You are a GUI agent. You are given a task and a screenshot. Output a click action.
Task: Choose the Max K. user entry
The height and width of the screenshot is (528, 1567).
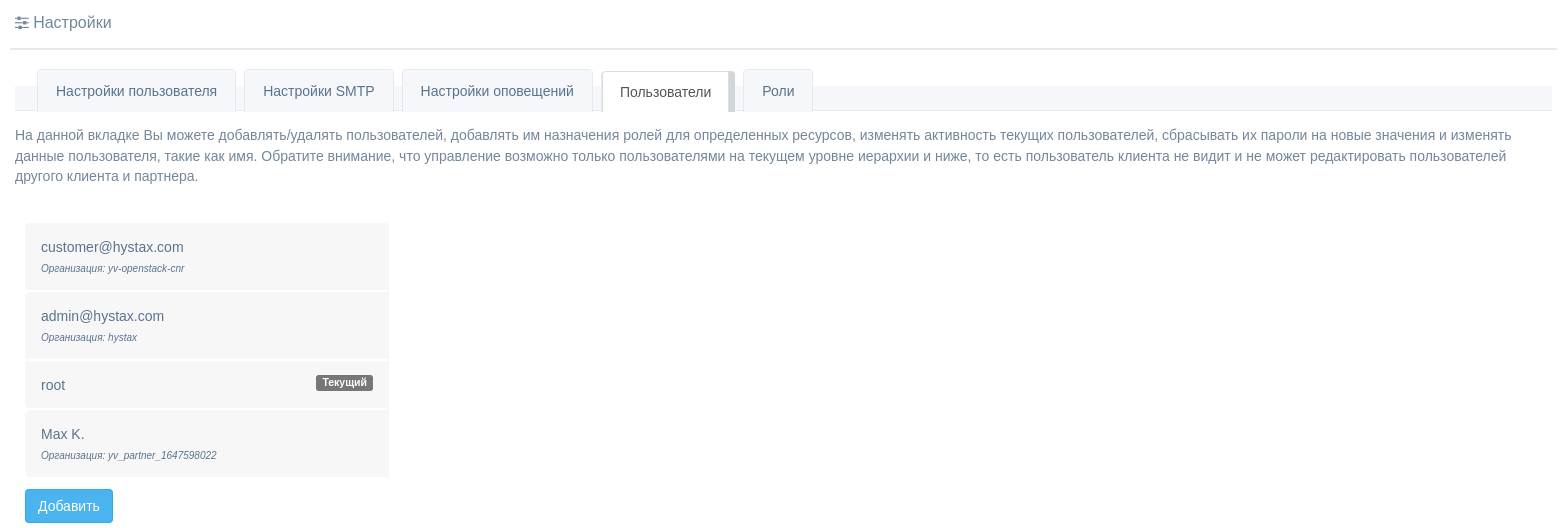63,434
